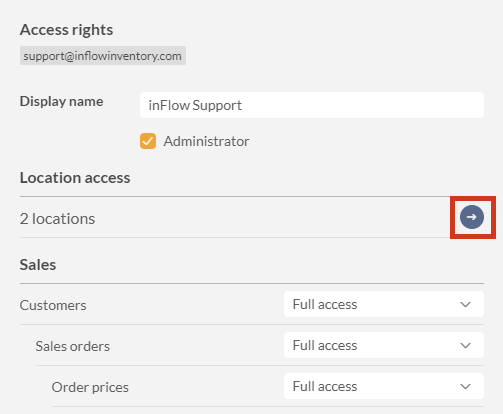Click the Display name label

pyautogui.click(x=61, y=101)
